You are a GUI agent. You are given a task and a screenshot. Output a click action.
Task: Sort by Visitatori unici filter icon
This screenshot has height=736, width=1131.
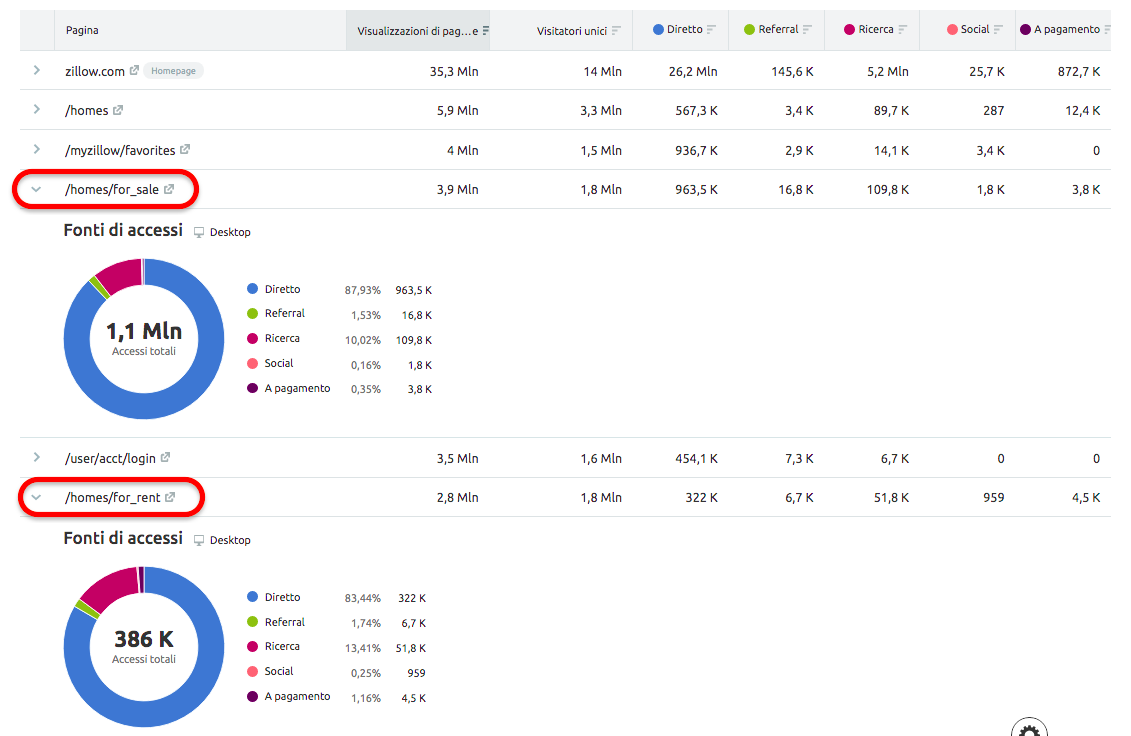pyautogui.click(x=616, y=30)
